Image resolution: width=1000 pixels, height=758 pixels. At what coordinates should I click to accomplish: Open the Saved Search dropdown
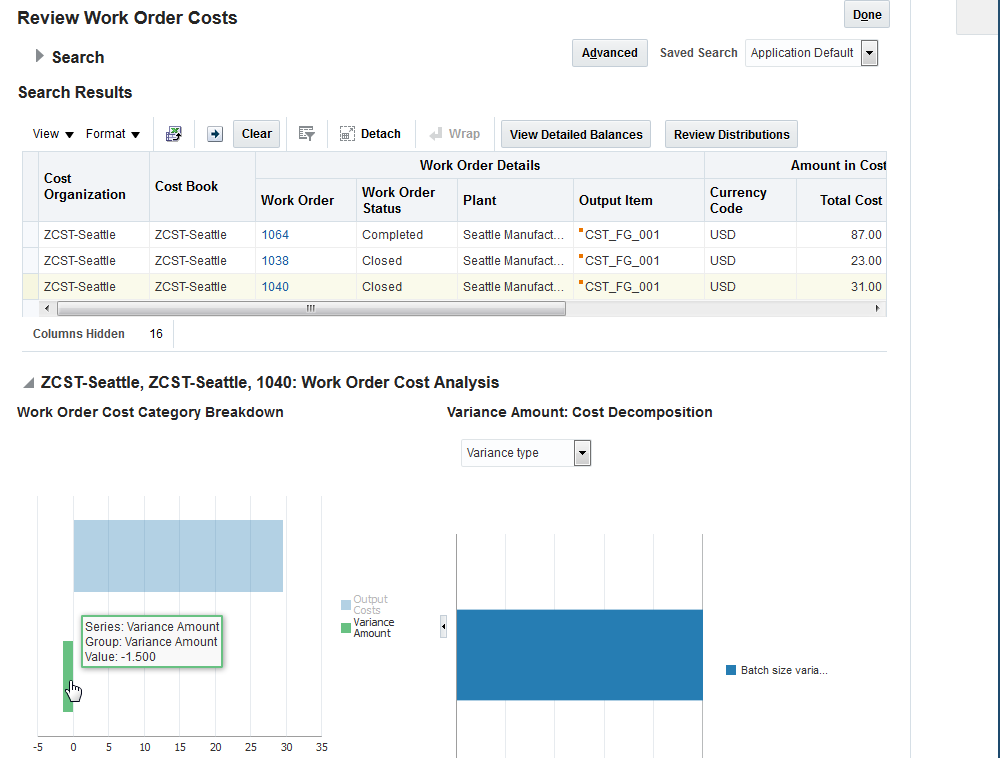tap(868, 53)
